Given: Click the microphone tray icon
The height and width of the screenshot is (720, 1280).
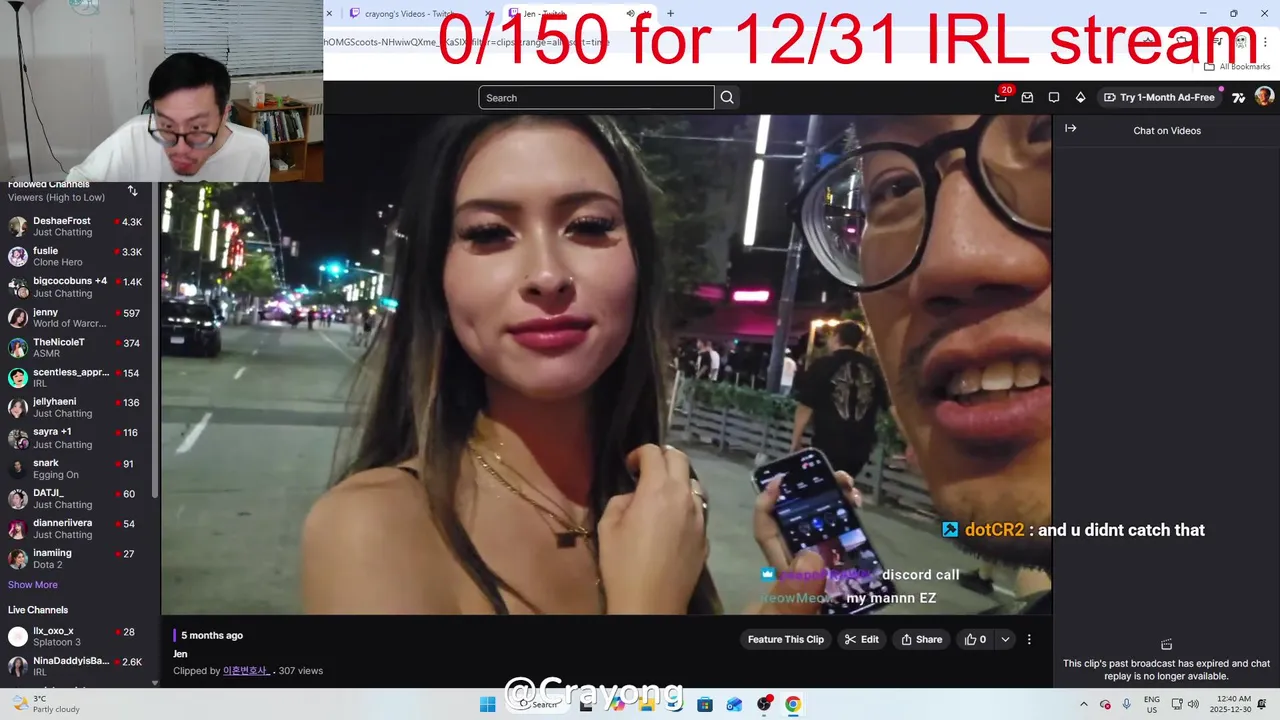Looking at the screenshot, I should point(1127,704).
